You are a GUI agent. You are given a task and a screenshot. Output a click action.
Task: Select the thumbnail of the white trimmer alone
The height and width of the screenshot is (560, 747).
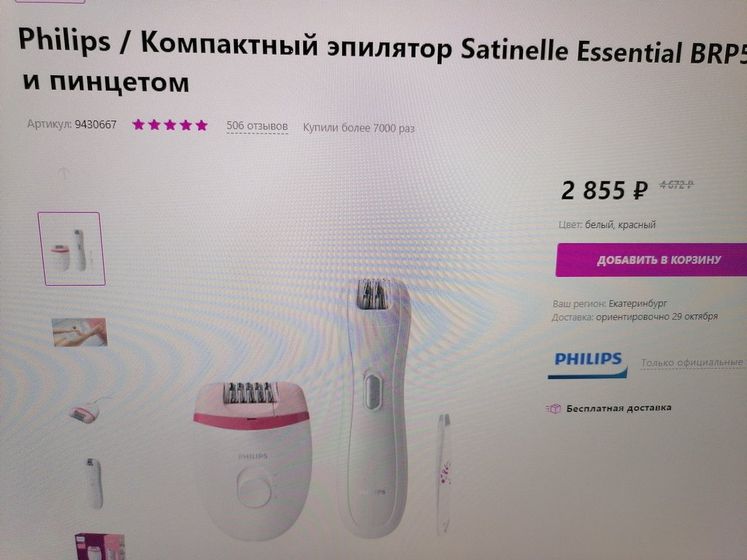click(x=94, y=484)
